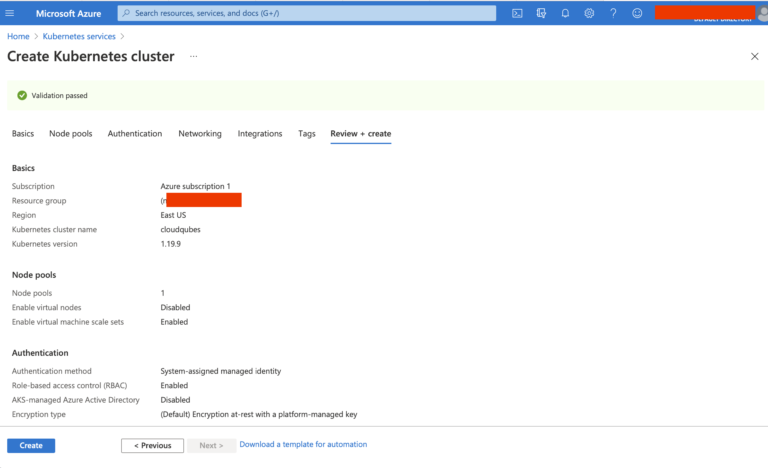
Task: Click the Enable virtual nodes label
Action: pos(47,307)
